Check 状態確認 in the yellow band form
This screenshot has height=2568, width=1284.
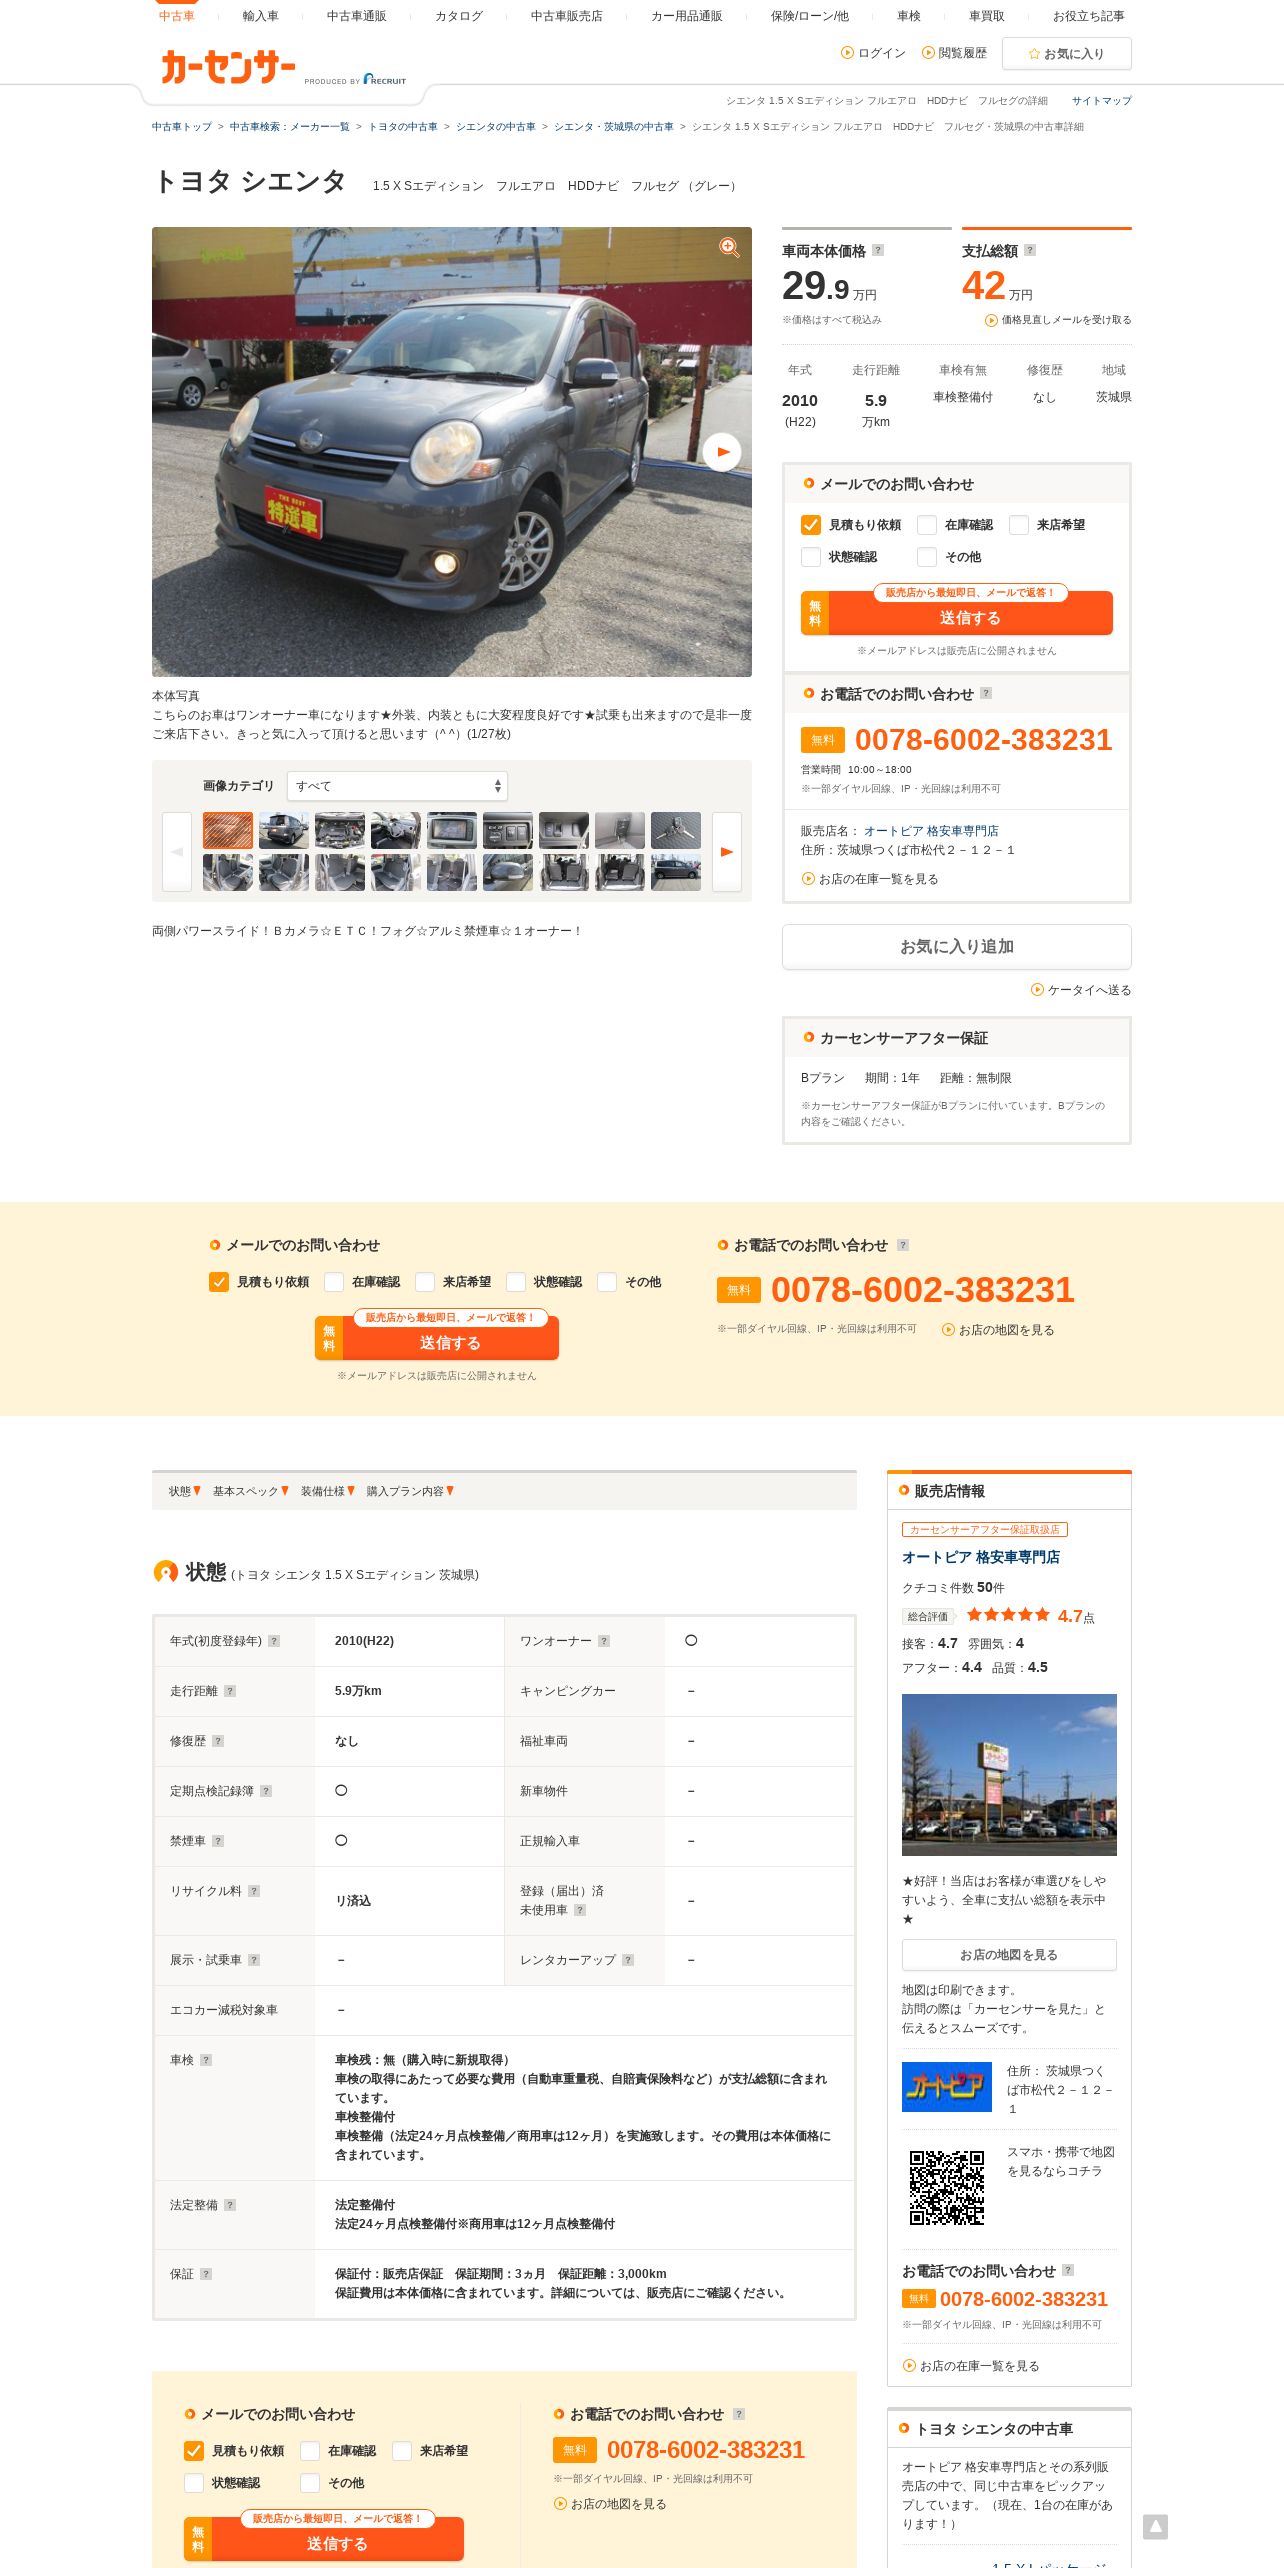[516, 1282]
